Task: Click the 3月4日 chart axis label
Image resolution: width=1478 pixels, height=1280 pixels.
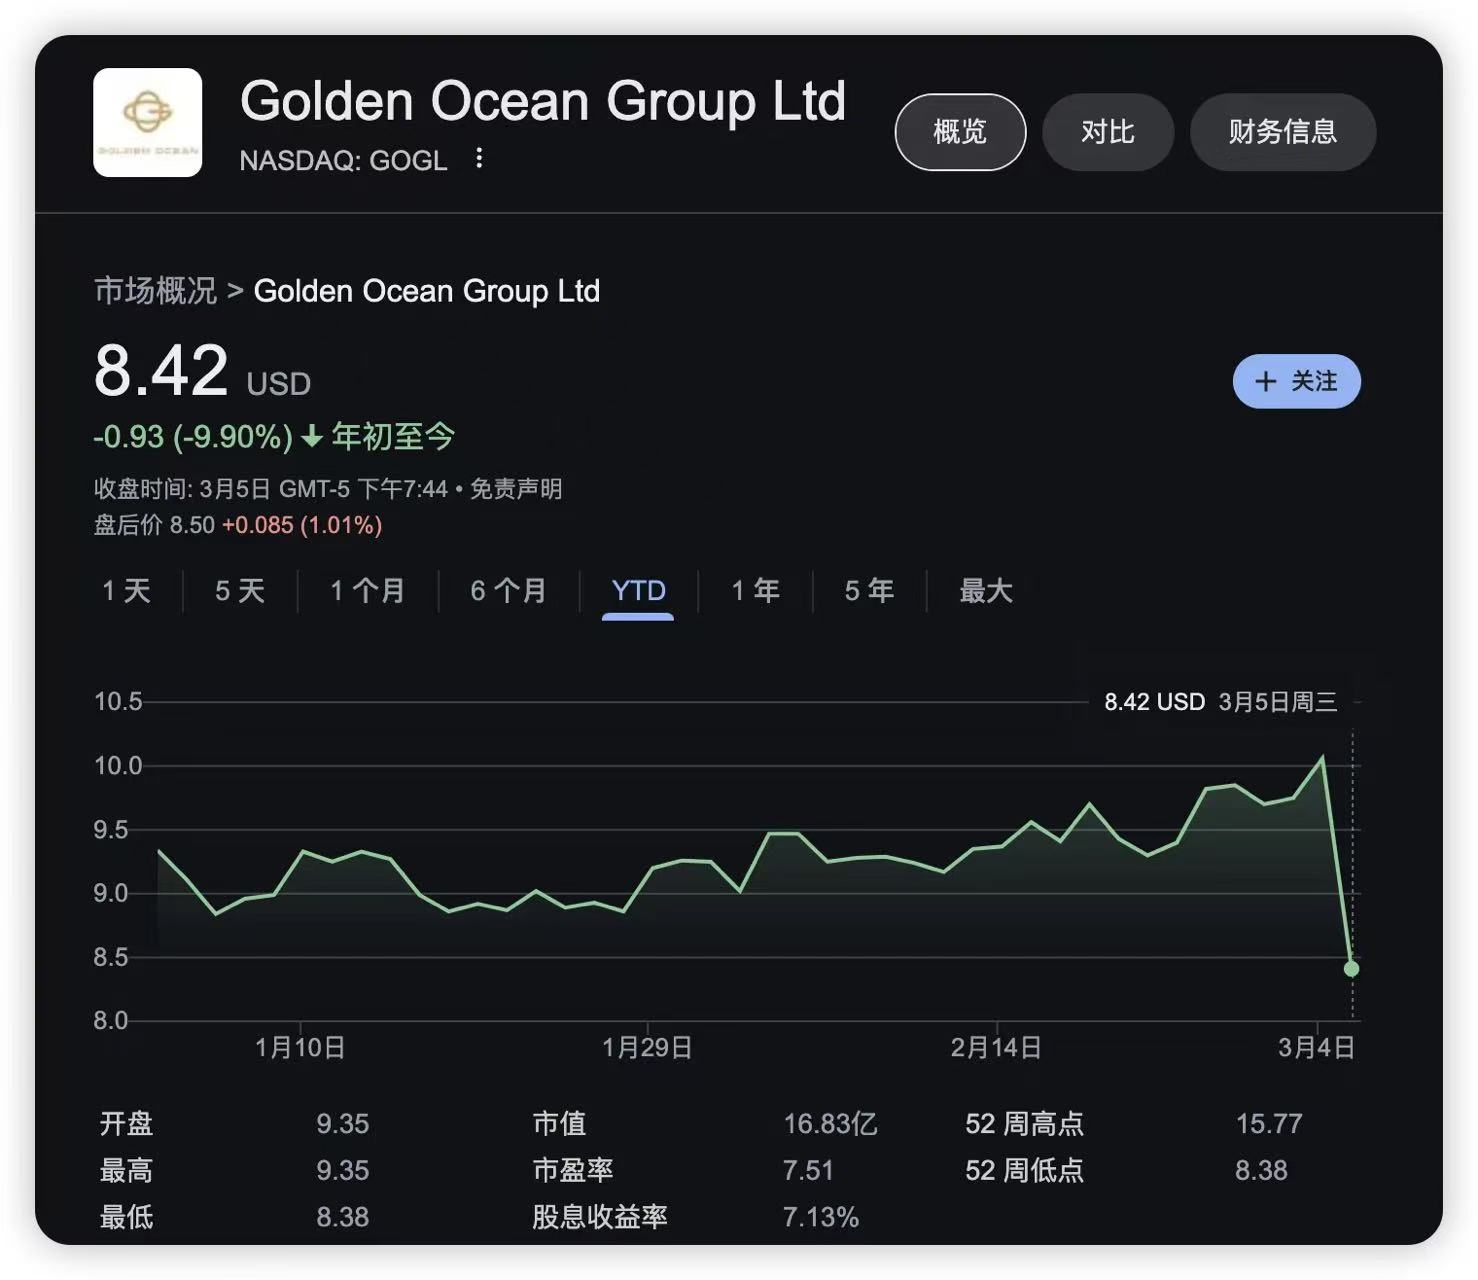Action: click(1317, 1047)
